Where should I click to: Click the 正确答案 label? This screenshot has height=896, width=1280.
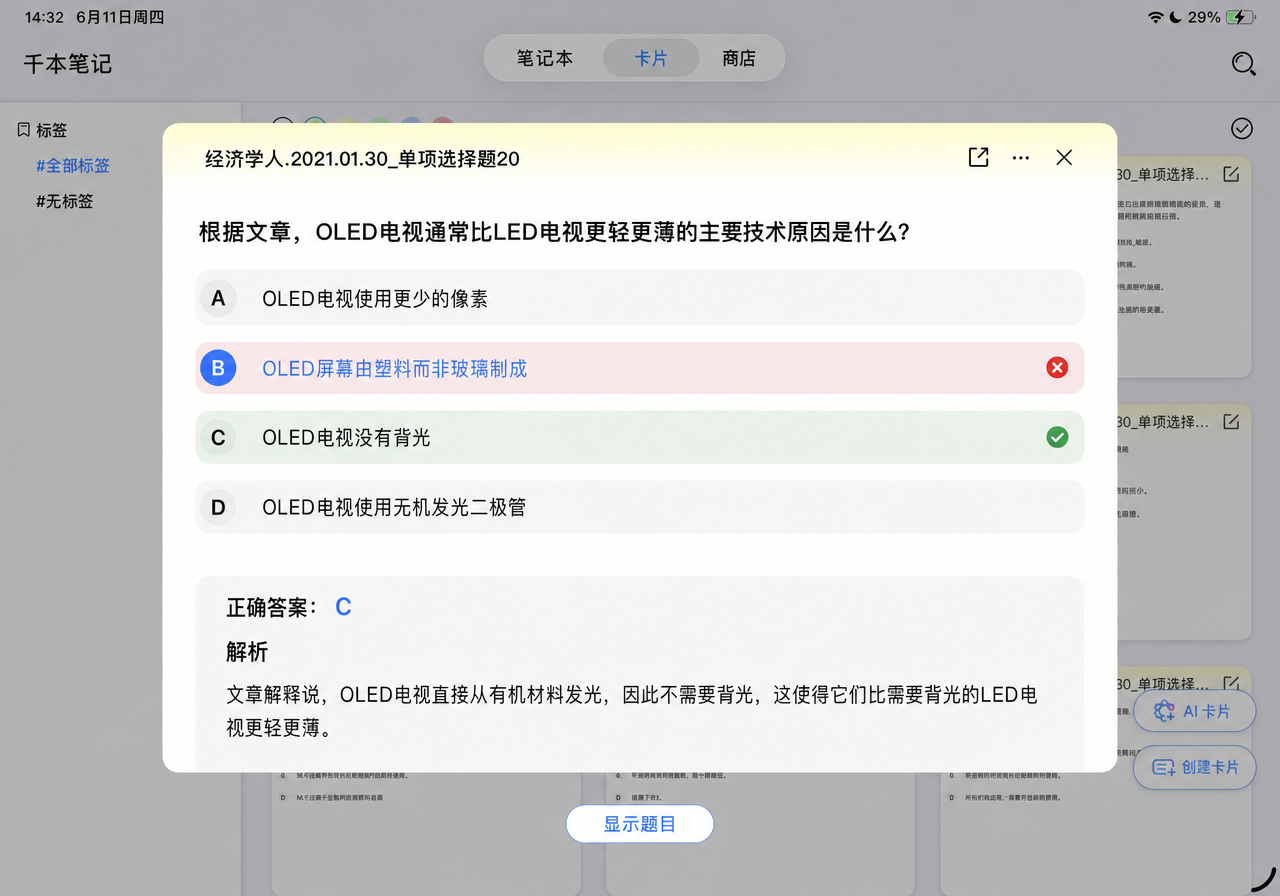pos(271,607)
